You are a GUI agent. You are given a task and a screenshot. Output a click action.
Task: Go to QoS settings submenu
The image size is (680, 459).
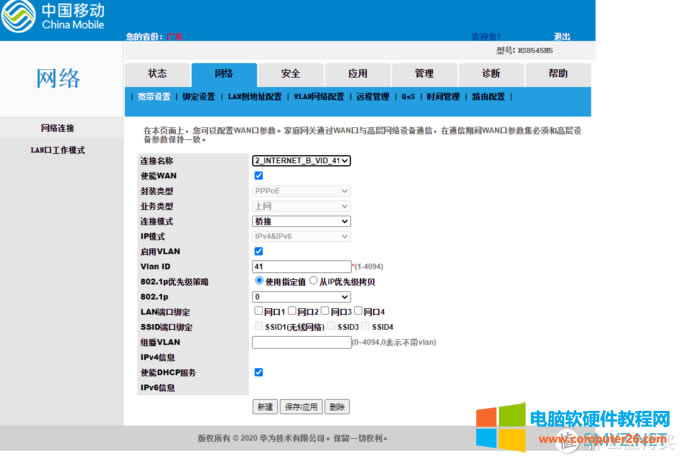click(x=408, y=97)
